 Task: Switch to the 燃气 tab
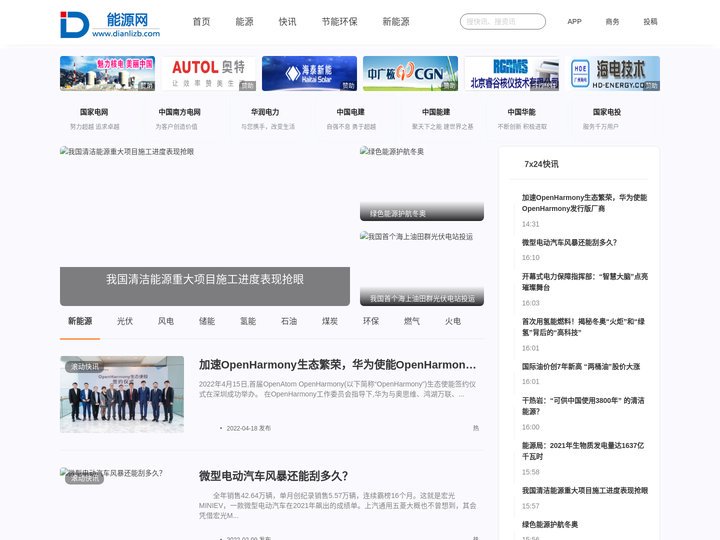click(x=412, y=321)
